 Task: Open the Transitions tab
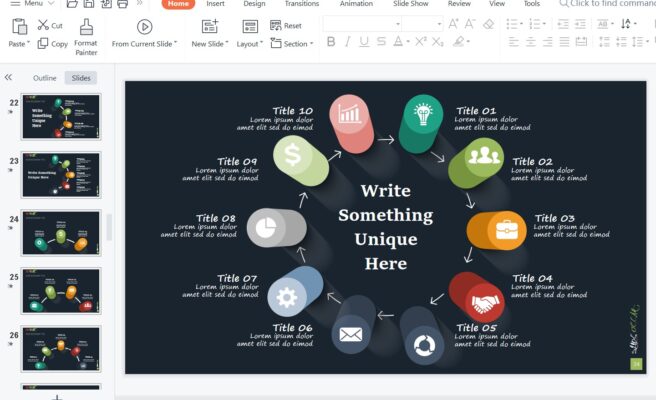302,3
